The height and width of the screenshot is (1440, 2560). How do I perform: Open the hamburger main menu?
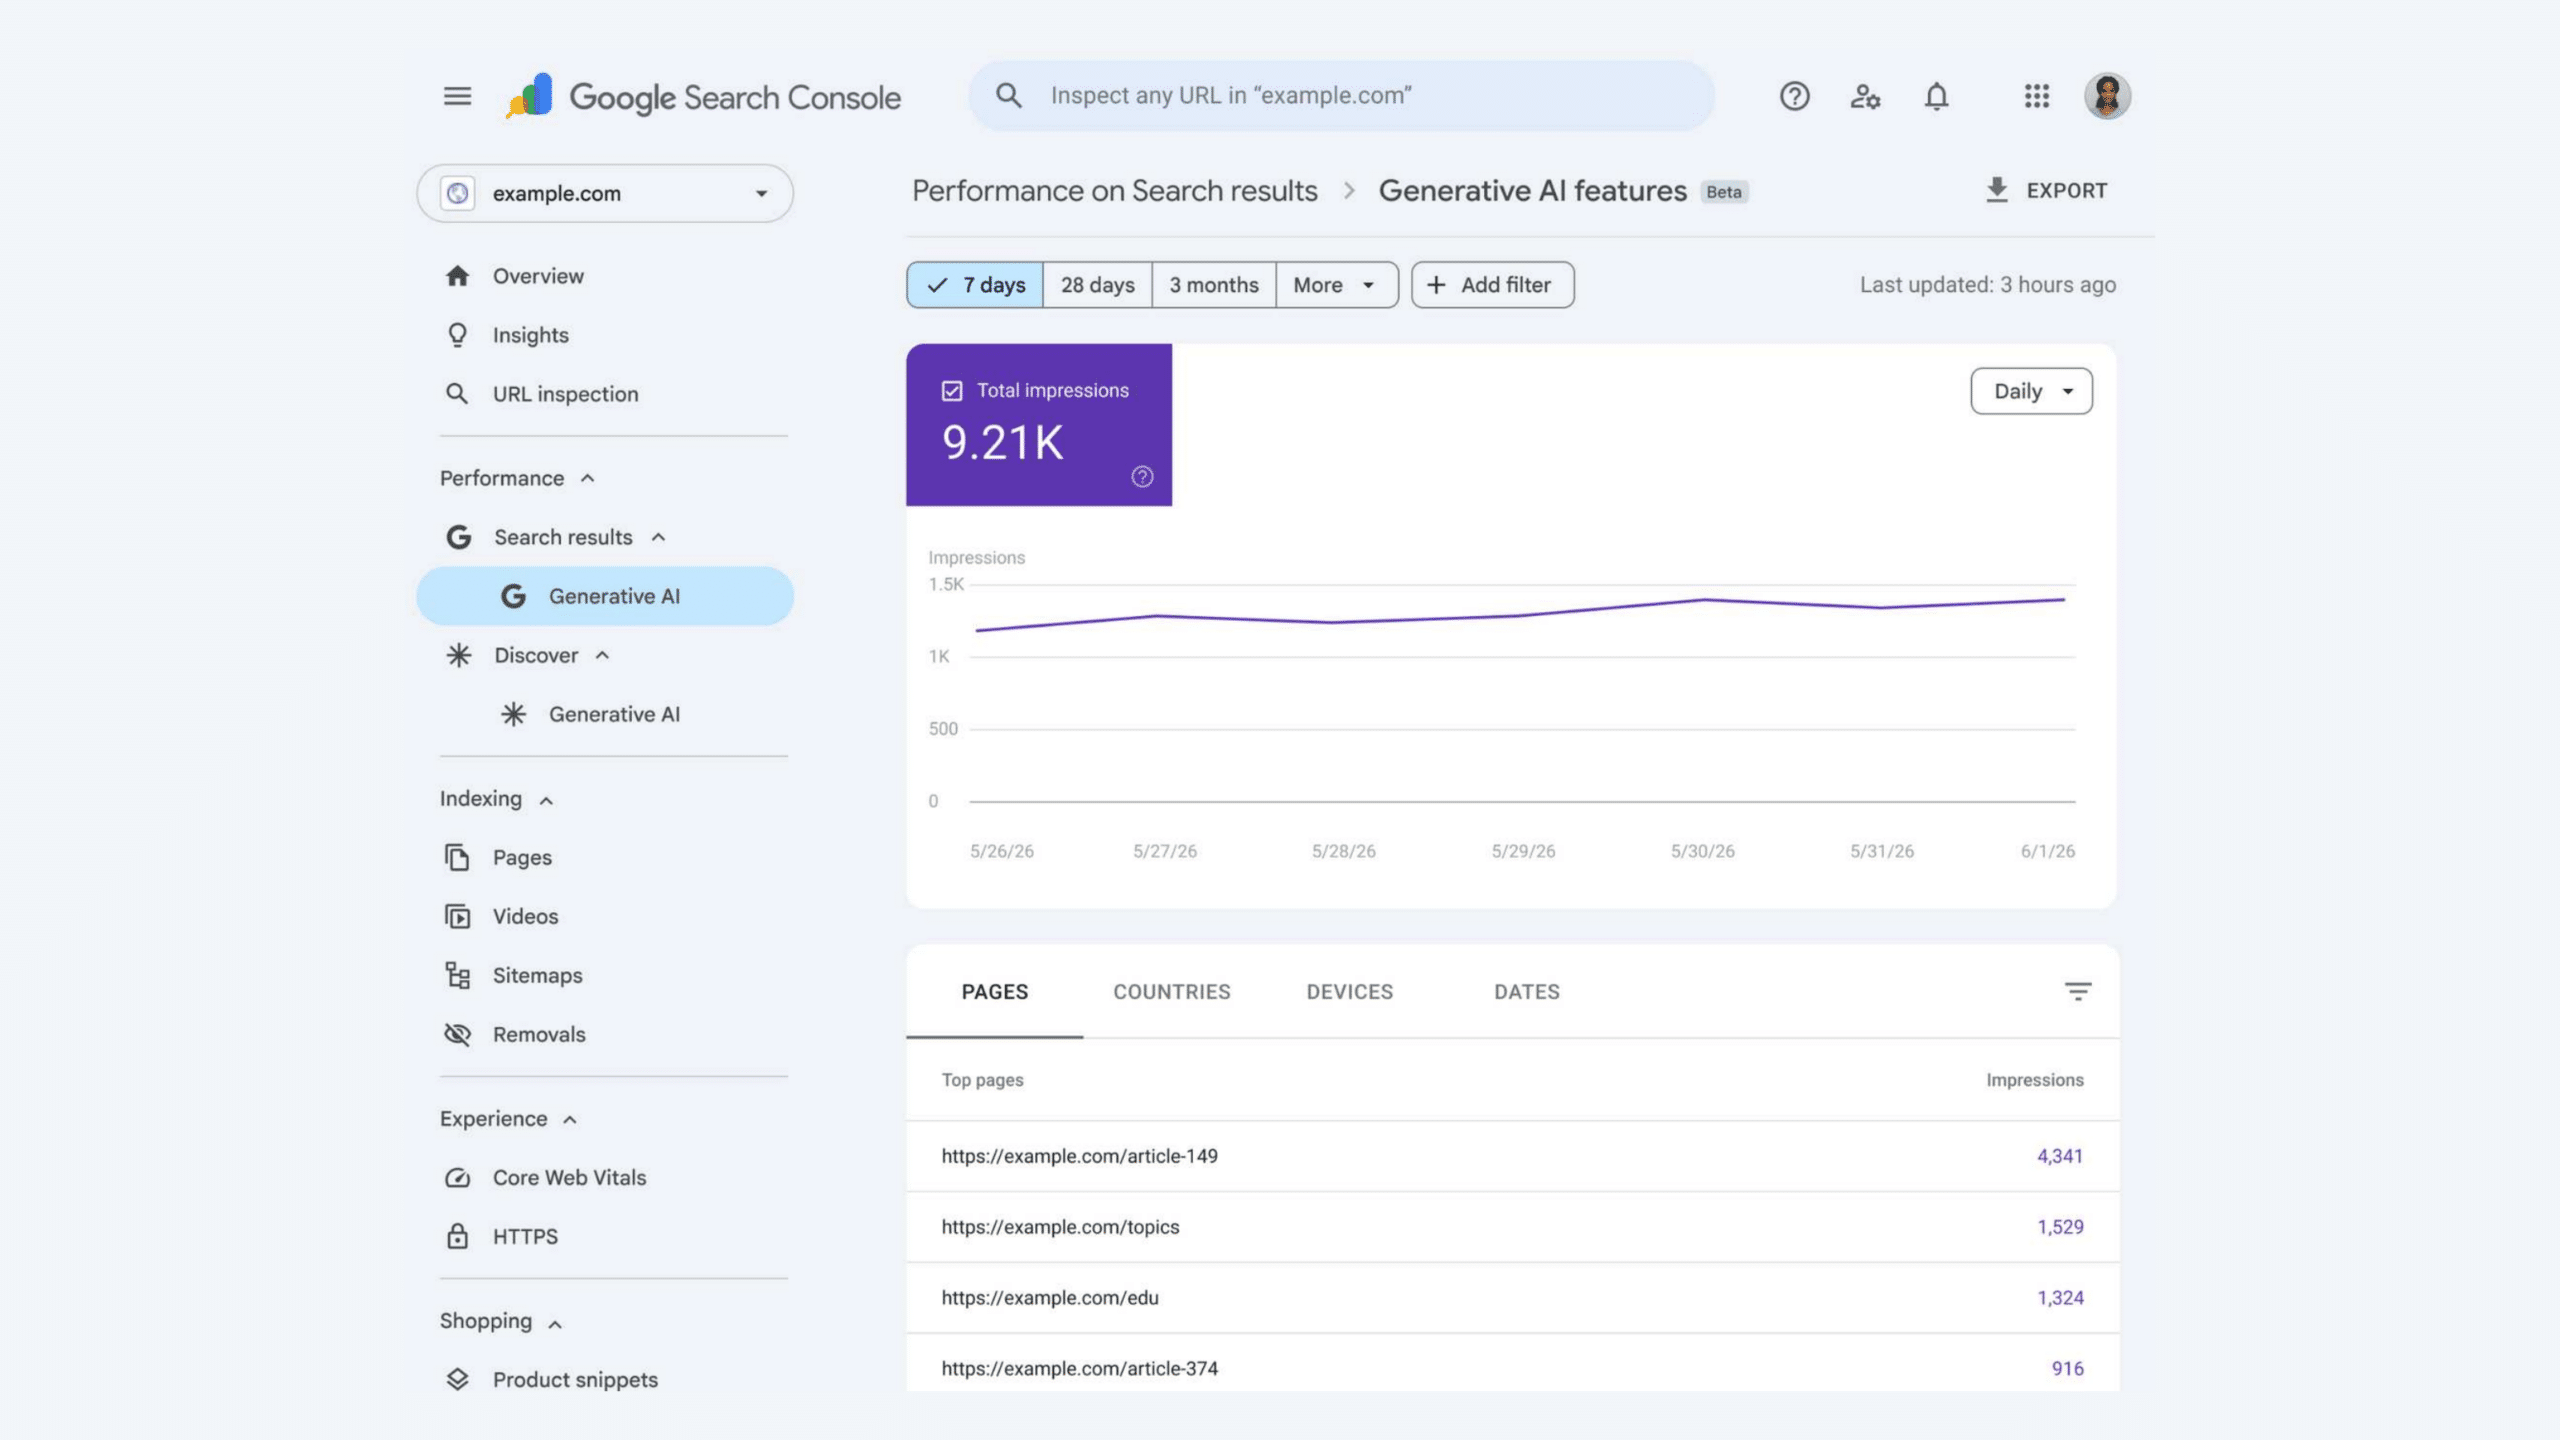(457, 96)
